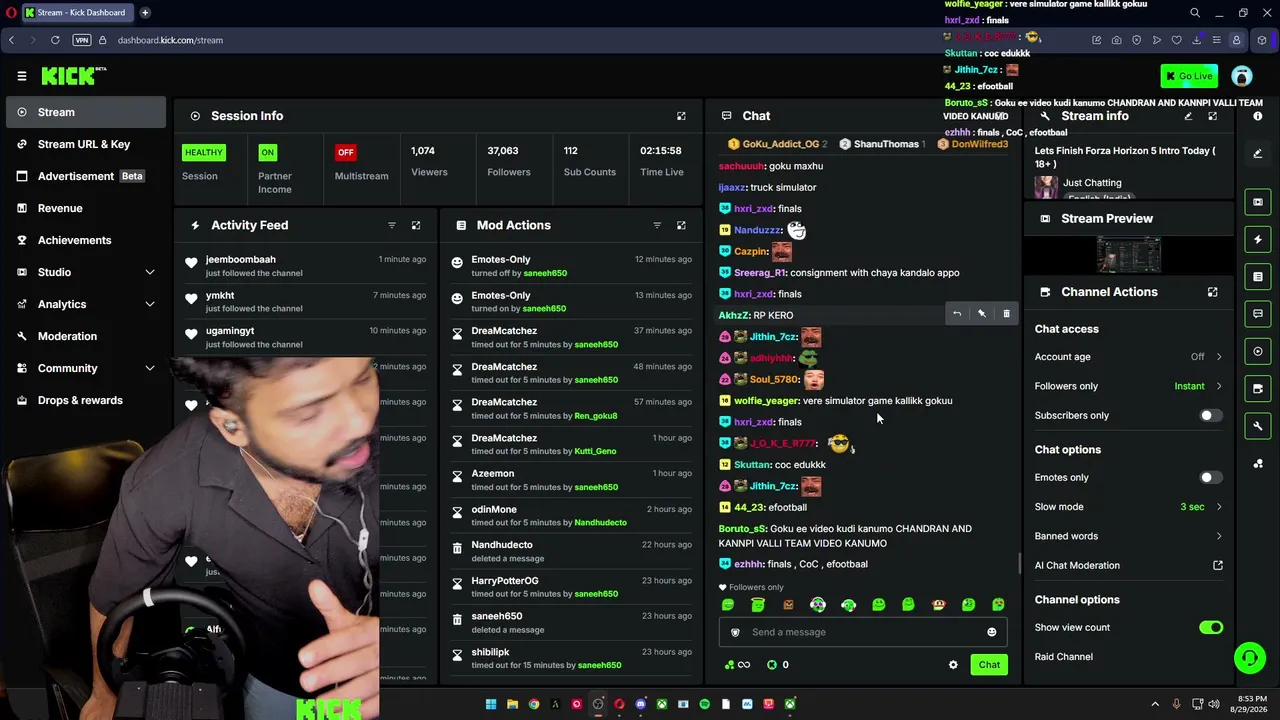This screenshot has width=1280, height=720.
Task: Open the Banned words settings
Action: pos(1128,536)
